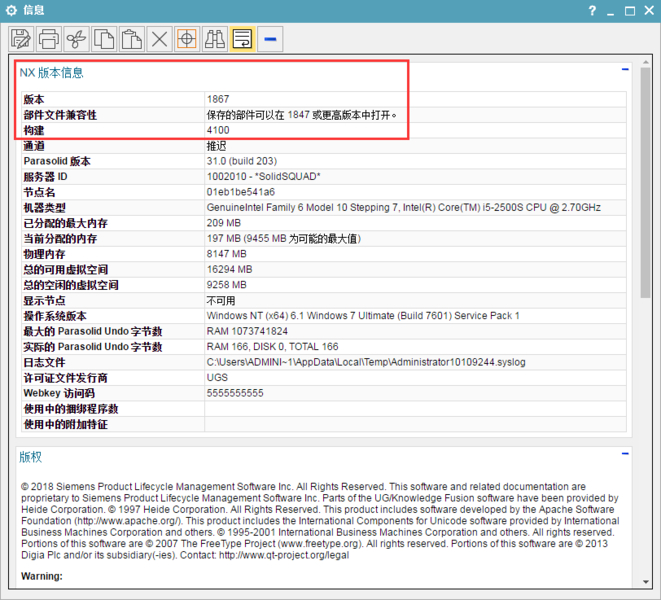661x600 pixels.
Task: Click the Print icon
Action: [48, 39]
